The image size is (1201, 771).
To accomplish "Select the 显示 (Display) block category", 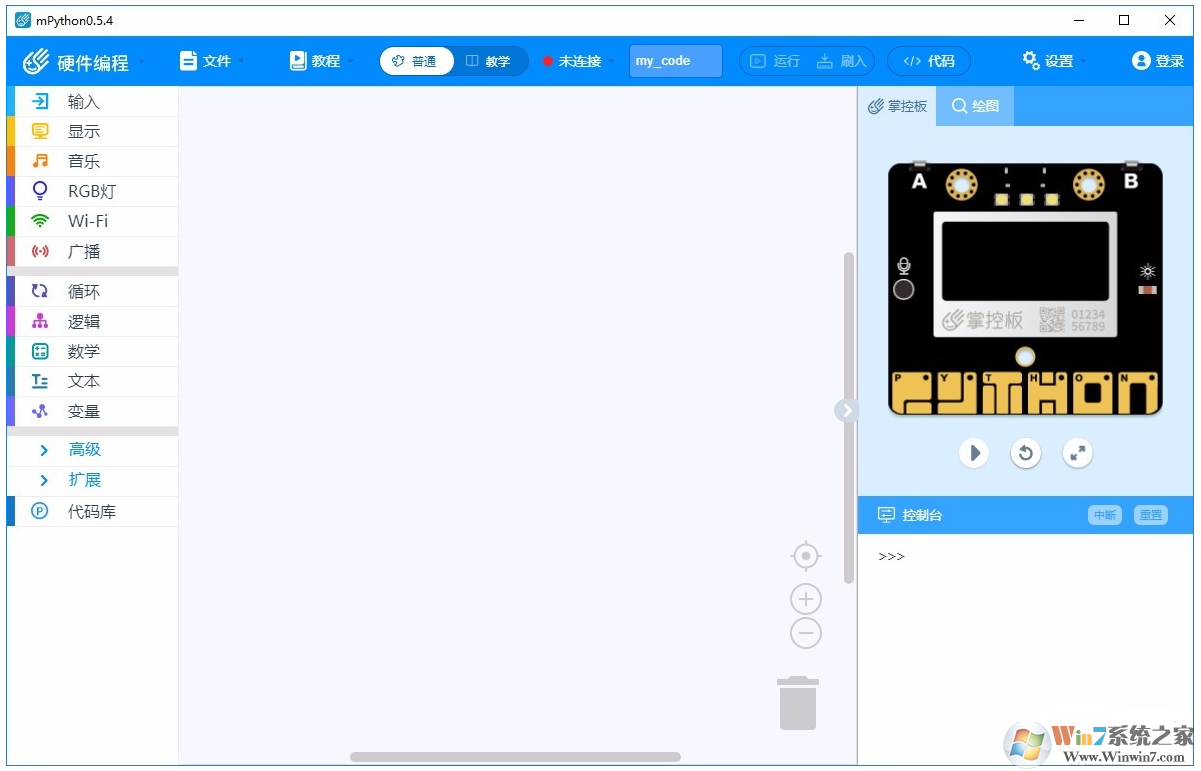I will coord(83,131).
